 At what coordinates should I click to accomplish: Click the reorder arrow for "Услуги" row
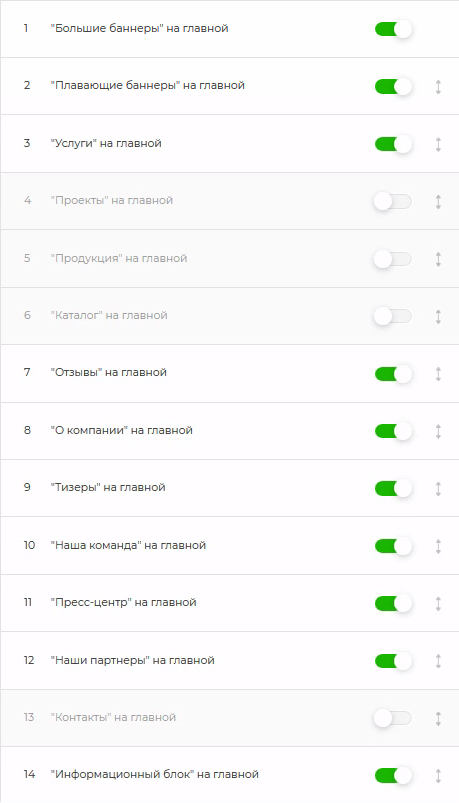coord(438,144)
